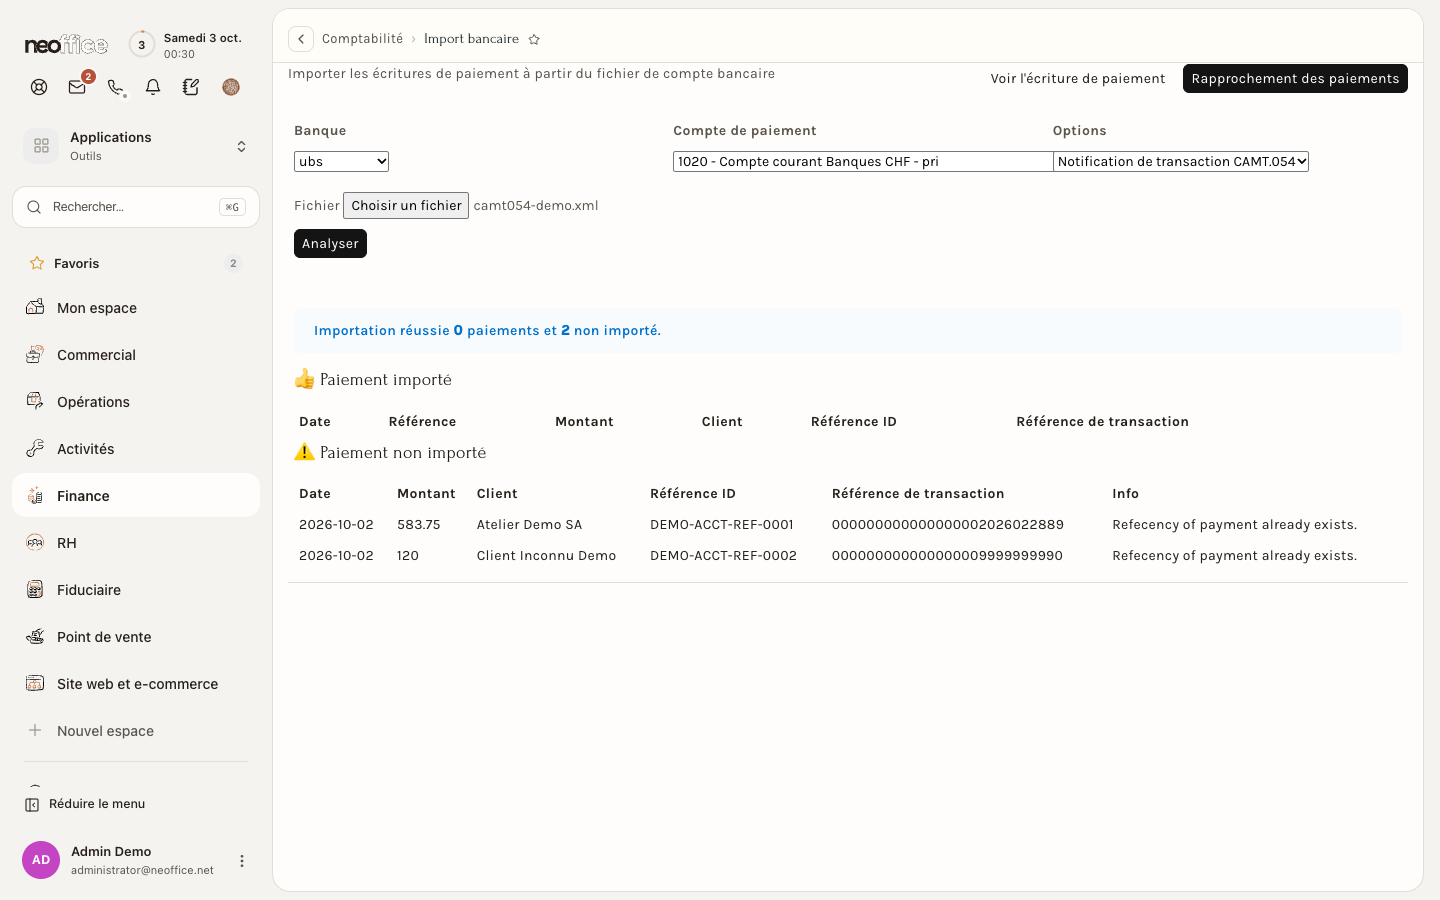Open the Commercial section

click(136, 355)
